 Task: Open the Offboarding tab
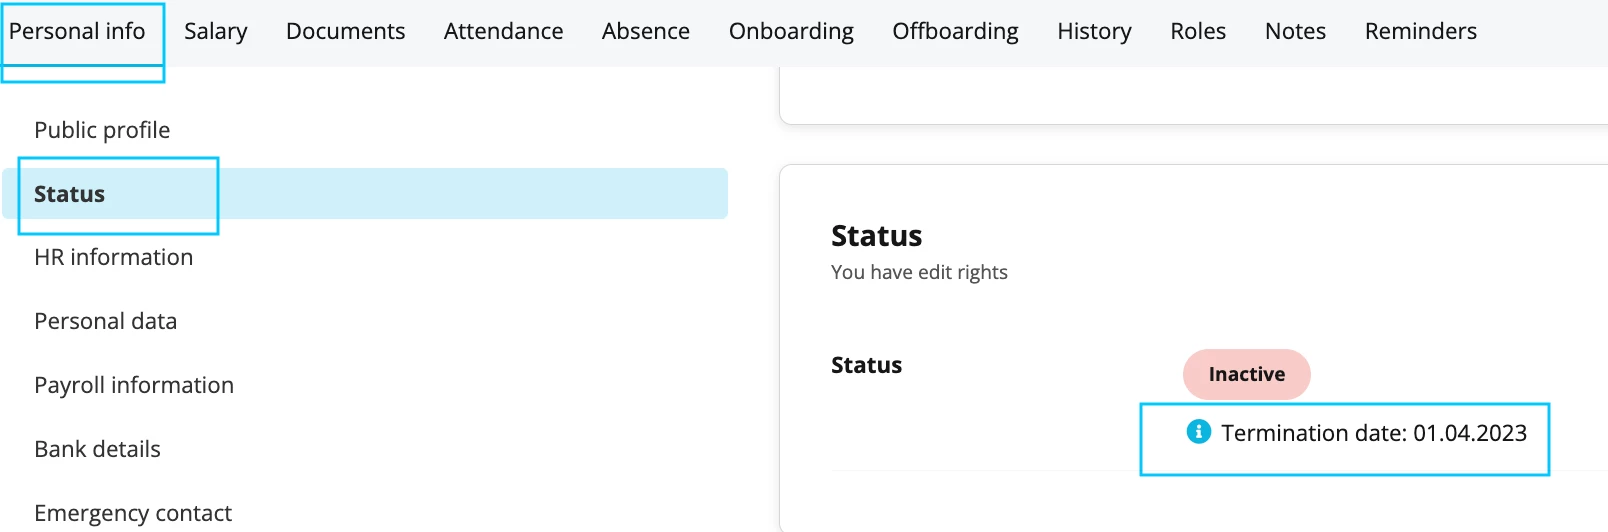click(x=955, y=31)
